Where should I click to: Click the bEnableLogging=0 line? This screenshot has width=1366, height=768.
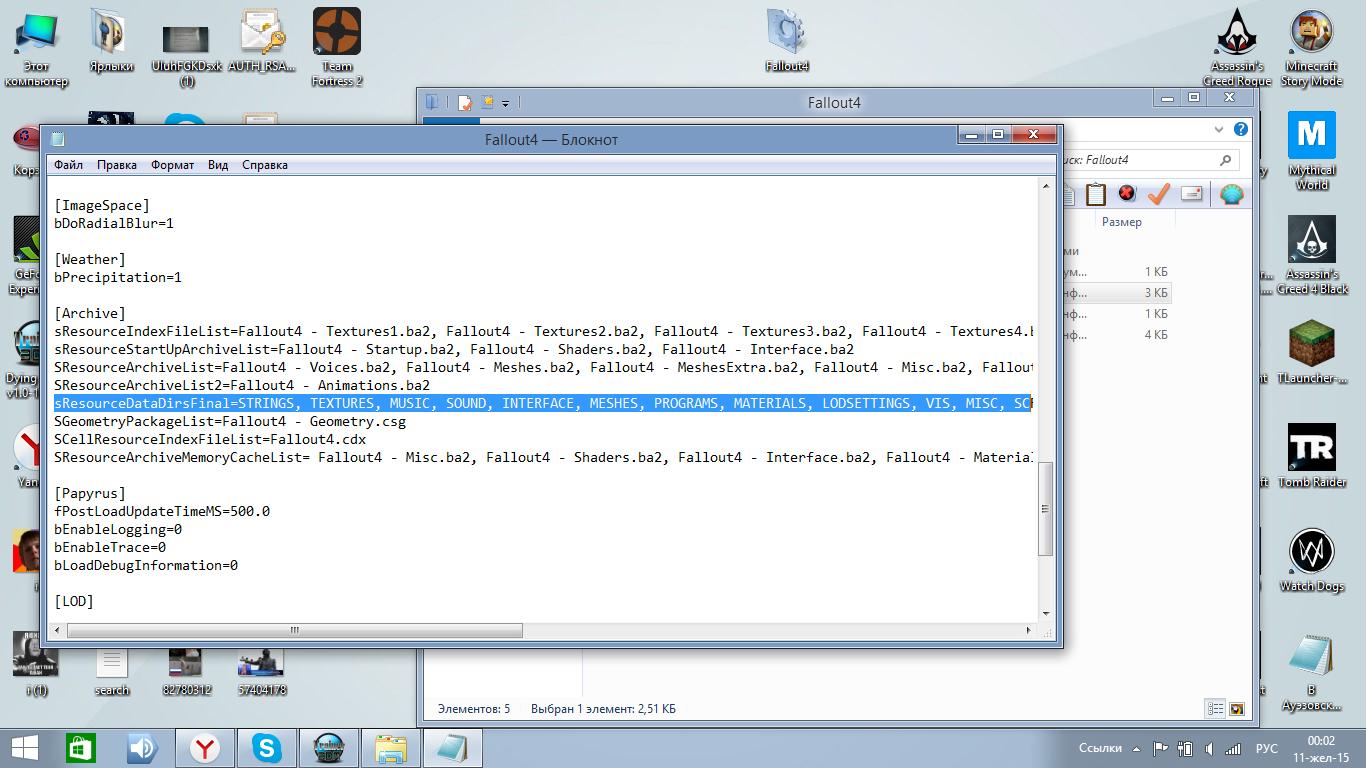[118, 529]
